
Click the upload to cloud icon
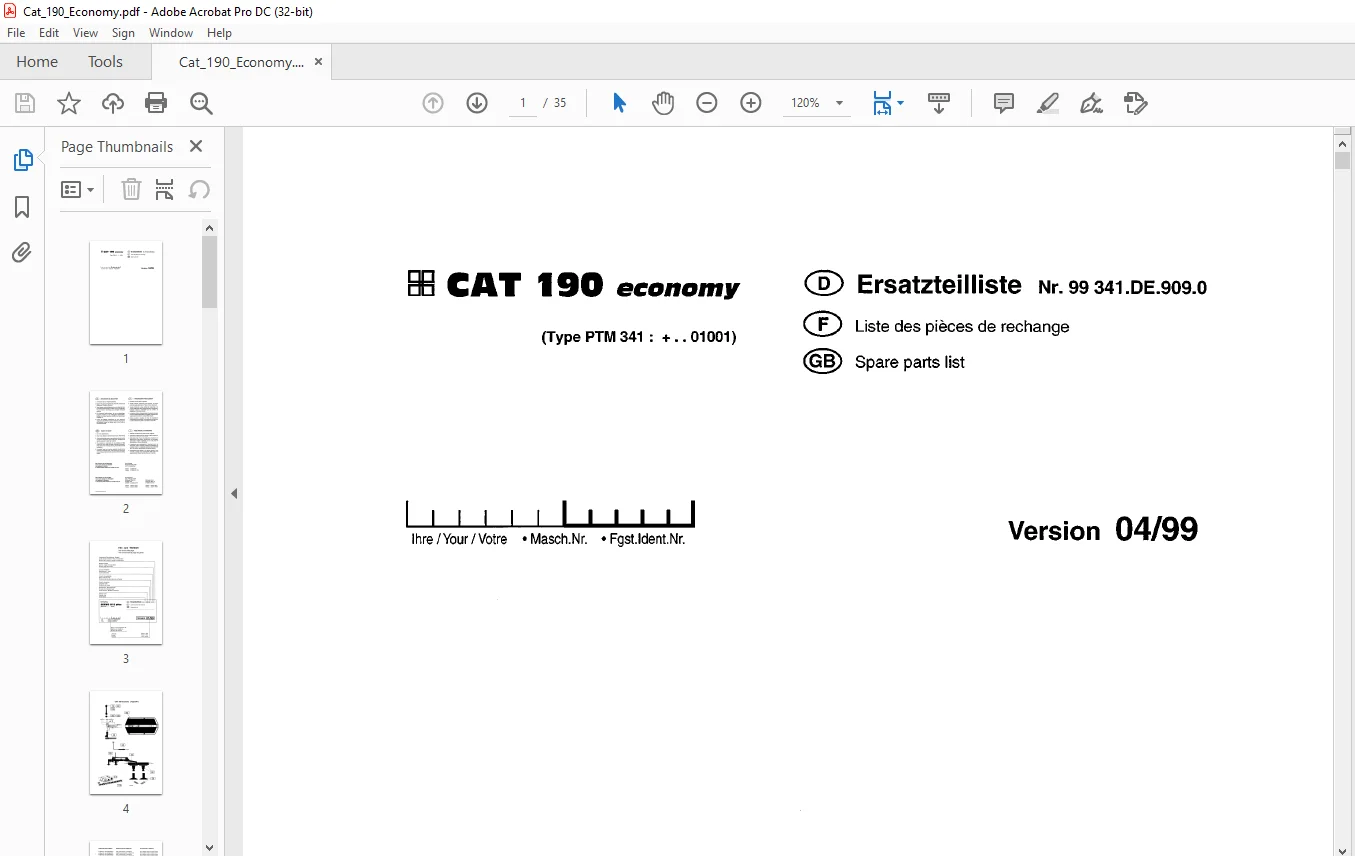(x=113, y=103)
